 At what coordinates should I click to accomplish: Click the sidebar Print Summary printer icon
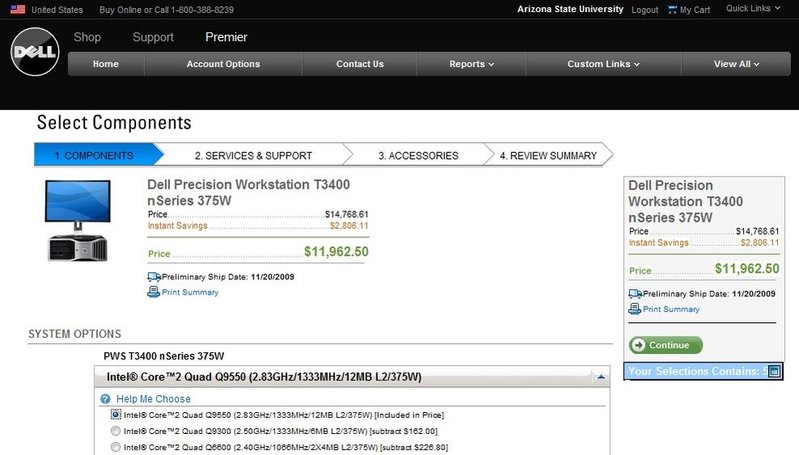pos(634,309)
